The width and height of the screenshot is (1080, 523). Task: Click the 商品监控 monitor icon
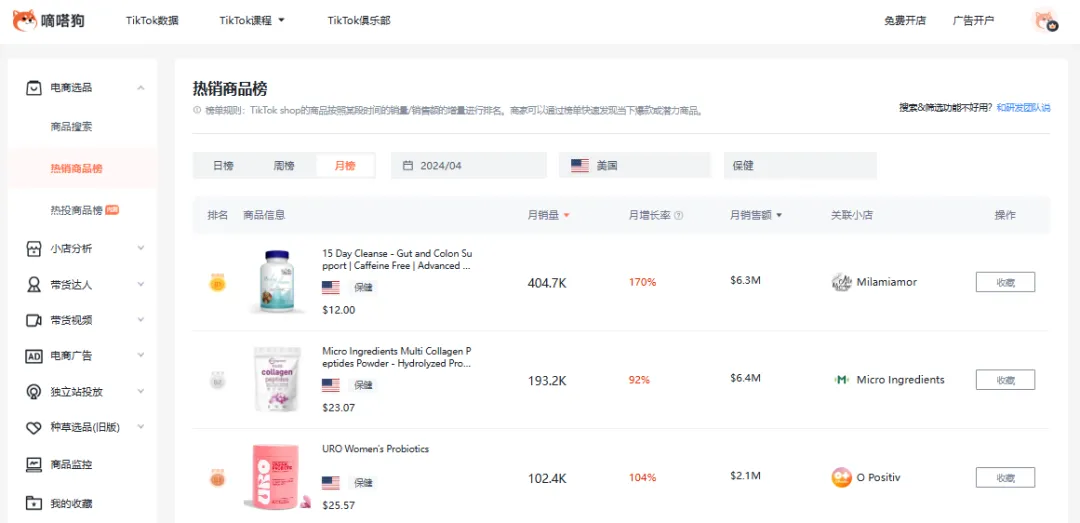pos(34,464)
